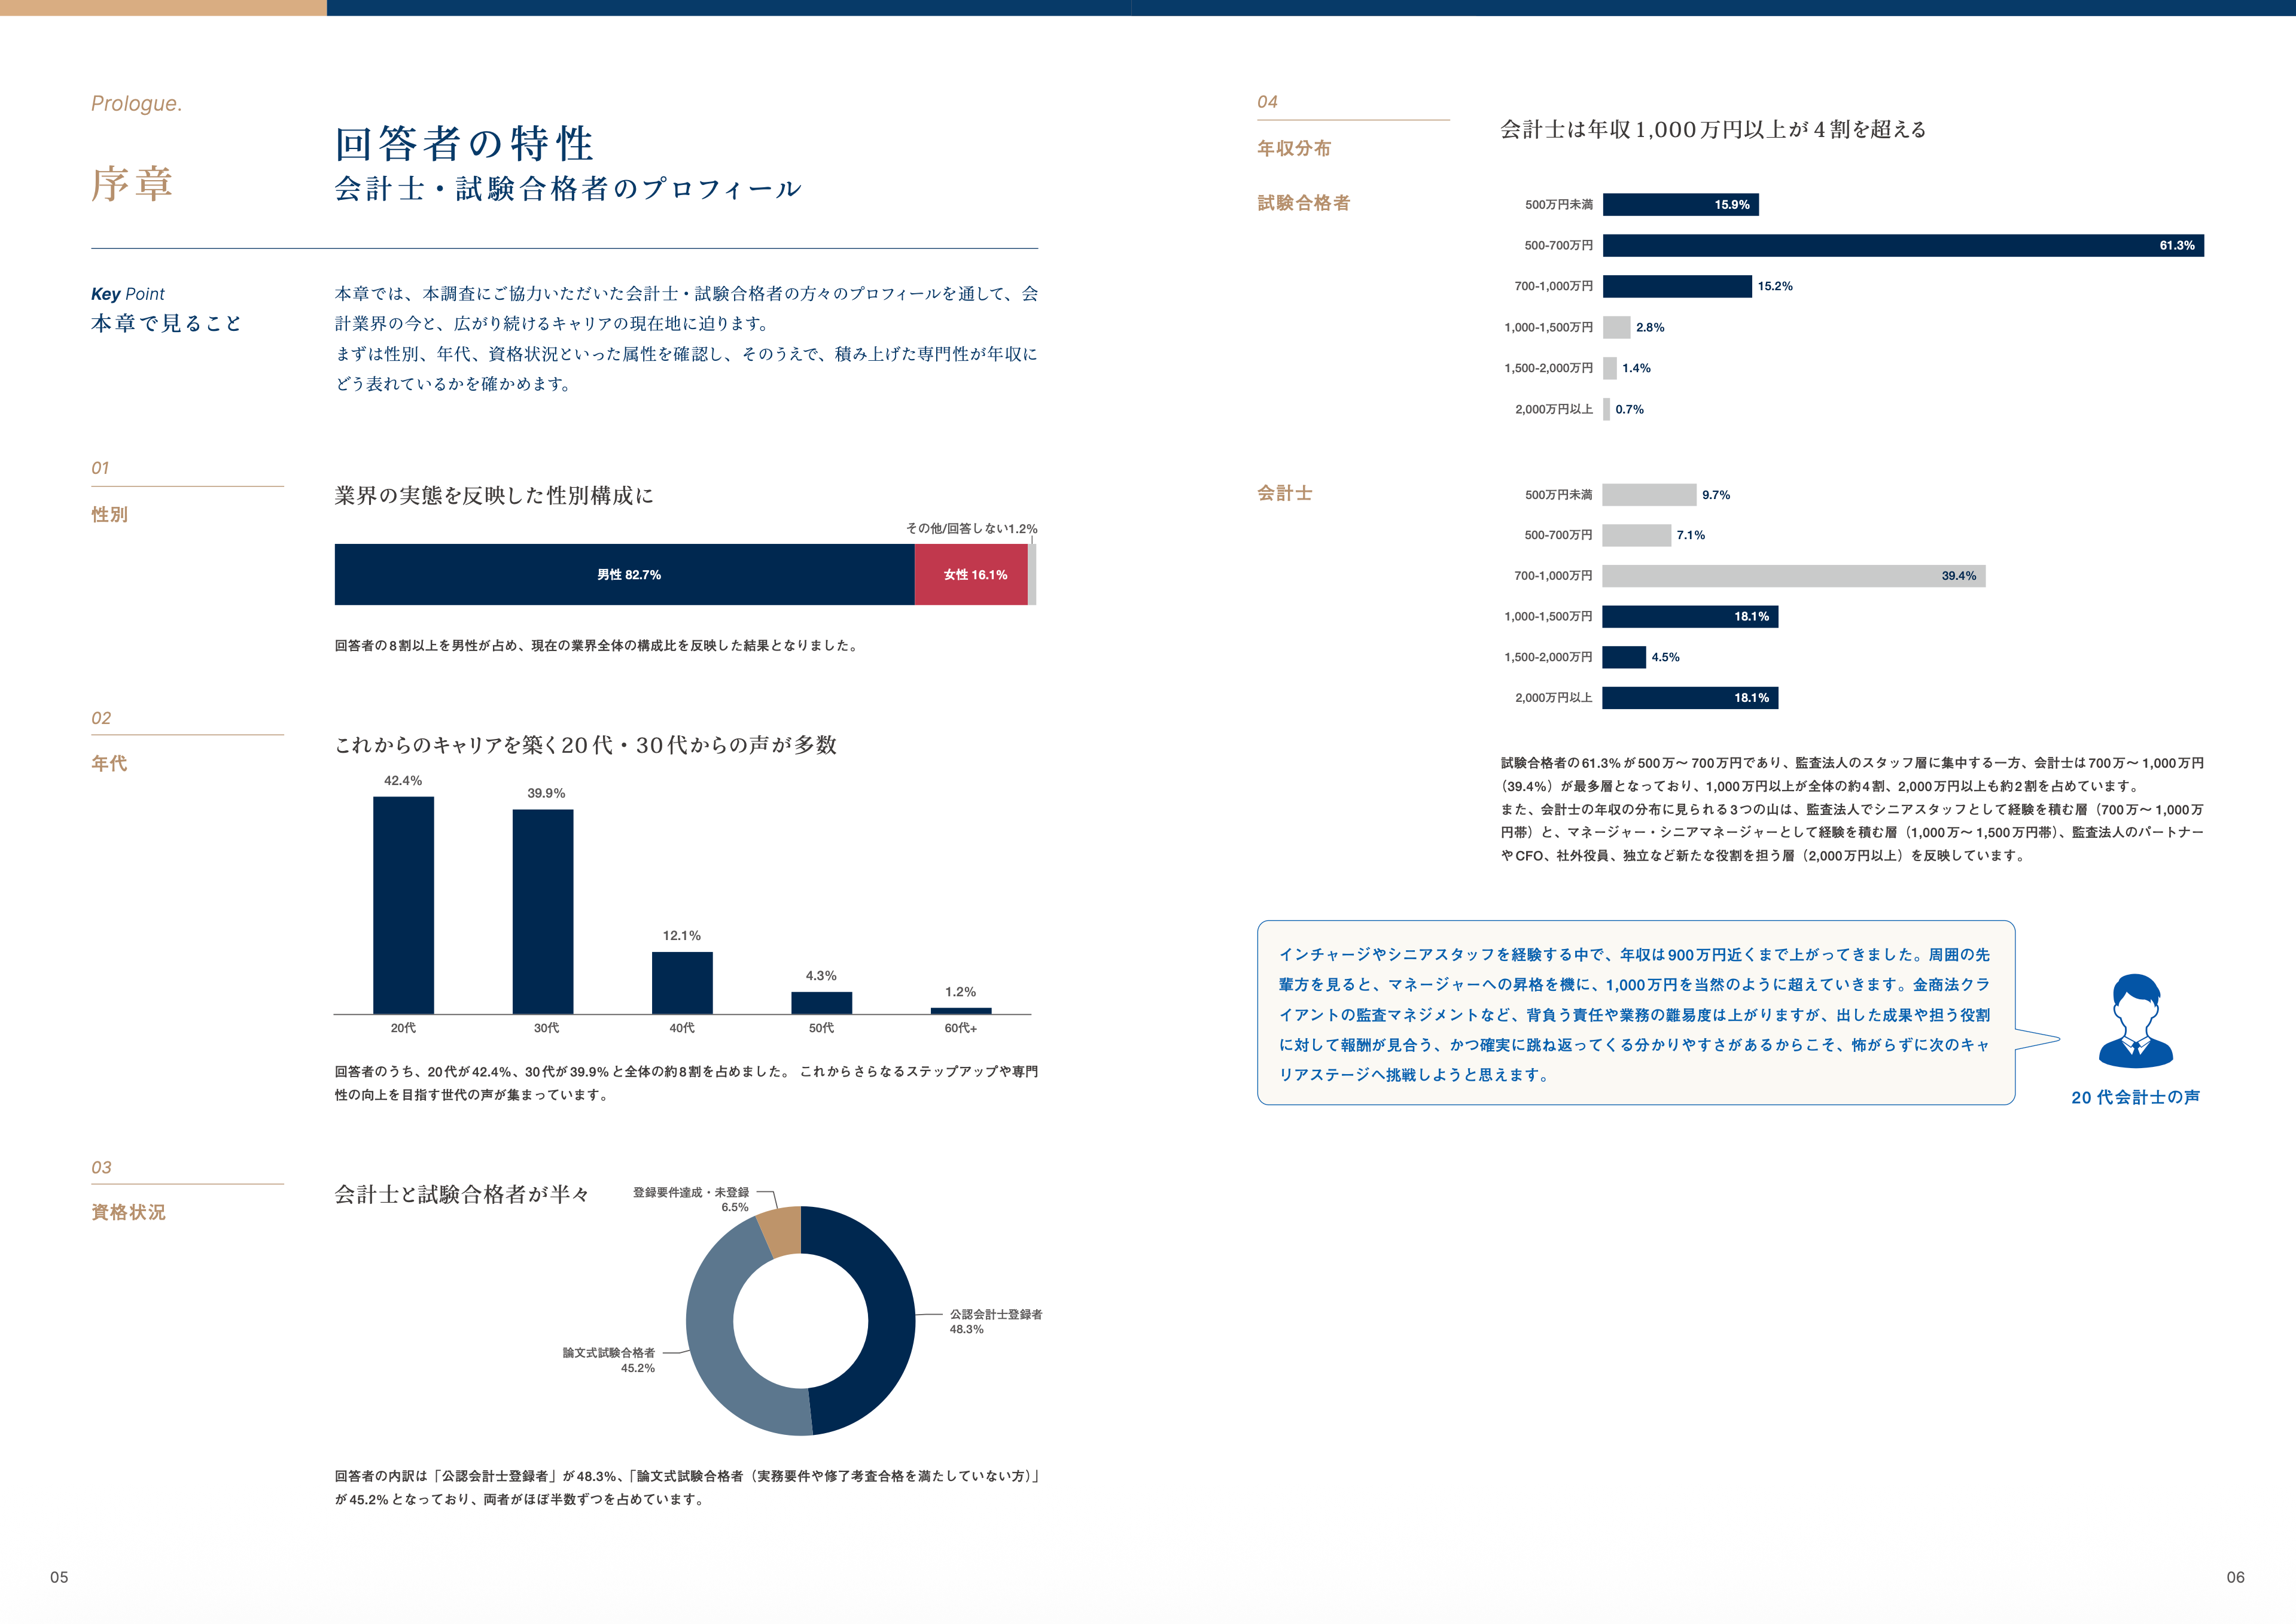
Task: Click the '0.7%' value label
Action: point(1629,409)
